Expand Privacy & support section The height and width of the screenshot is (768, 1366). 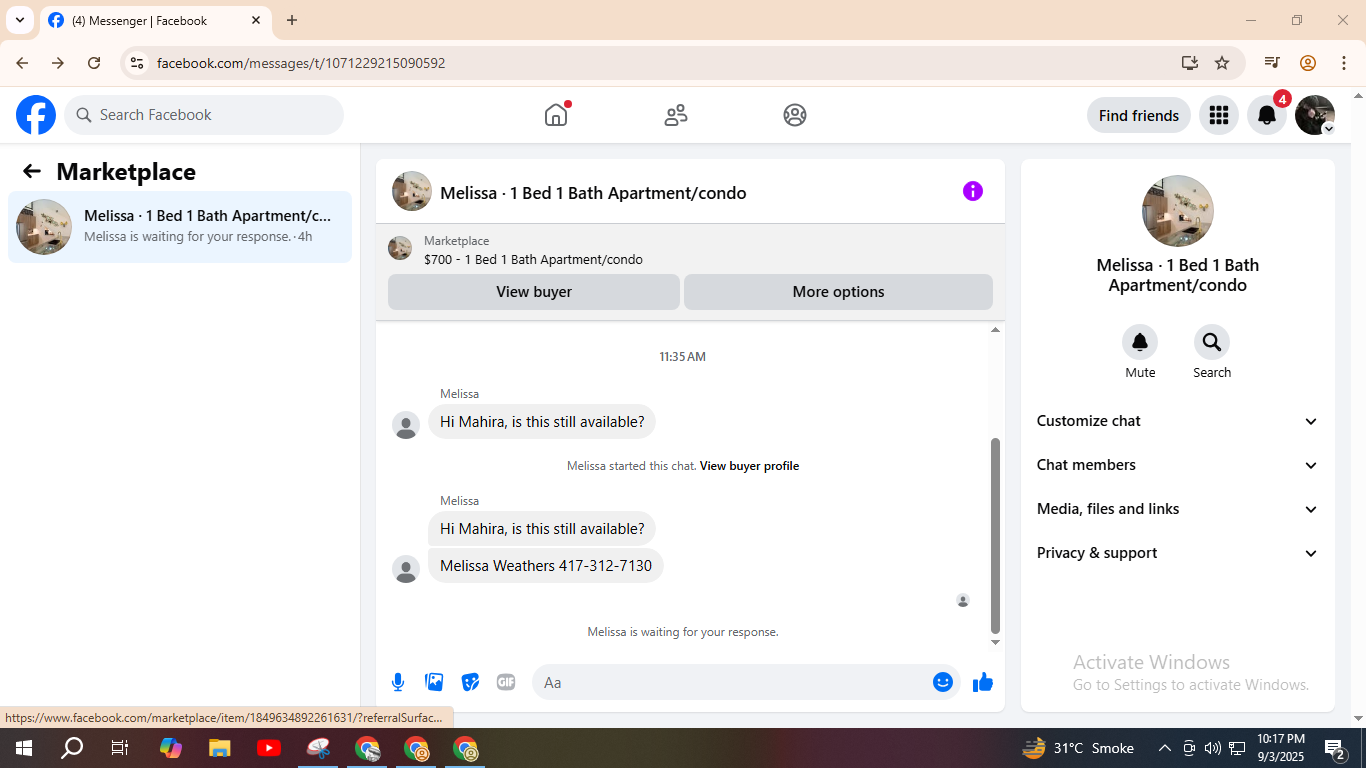click(1178, 553)
